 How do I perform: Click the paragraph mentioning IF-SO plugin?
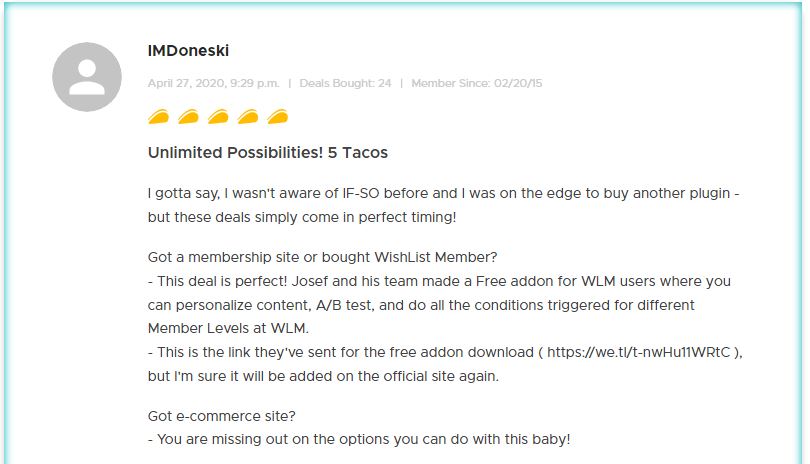443,205
